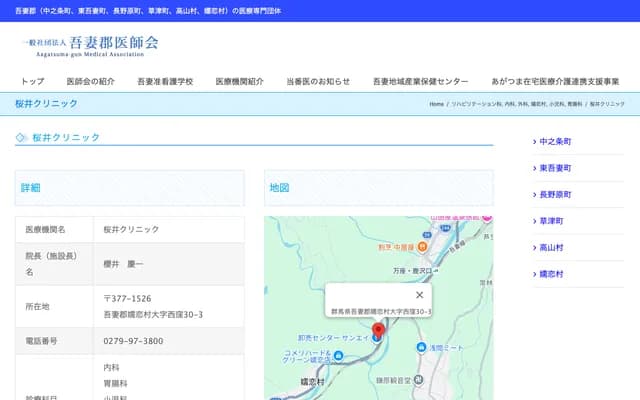Image resolution: width=640 pixels, height=400 pixels.
Task: Click the 割烹 中居屋 restaurant map icon
Action: [422, 246]
